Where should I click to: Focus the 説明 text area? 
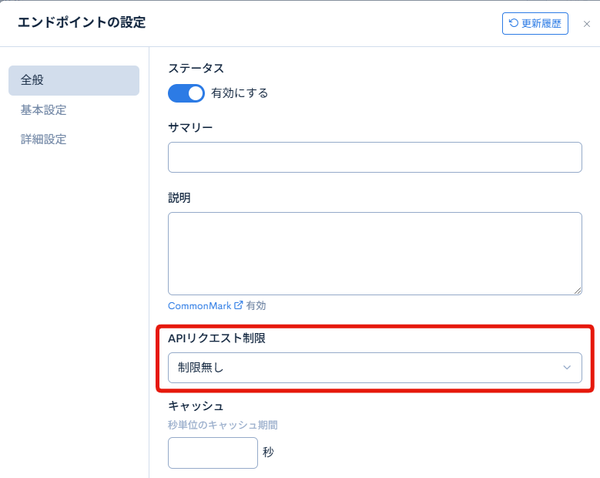click(x=375, y=253)
